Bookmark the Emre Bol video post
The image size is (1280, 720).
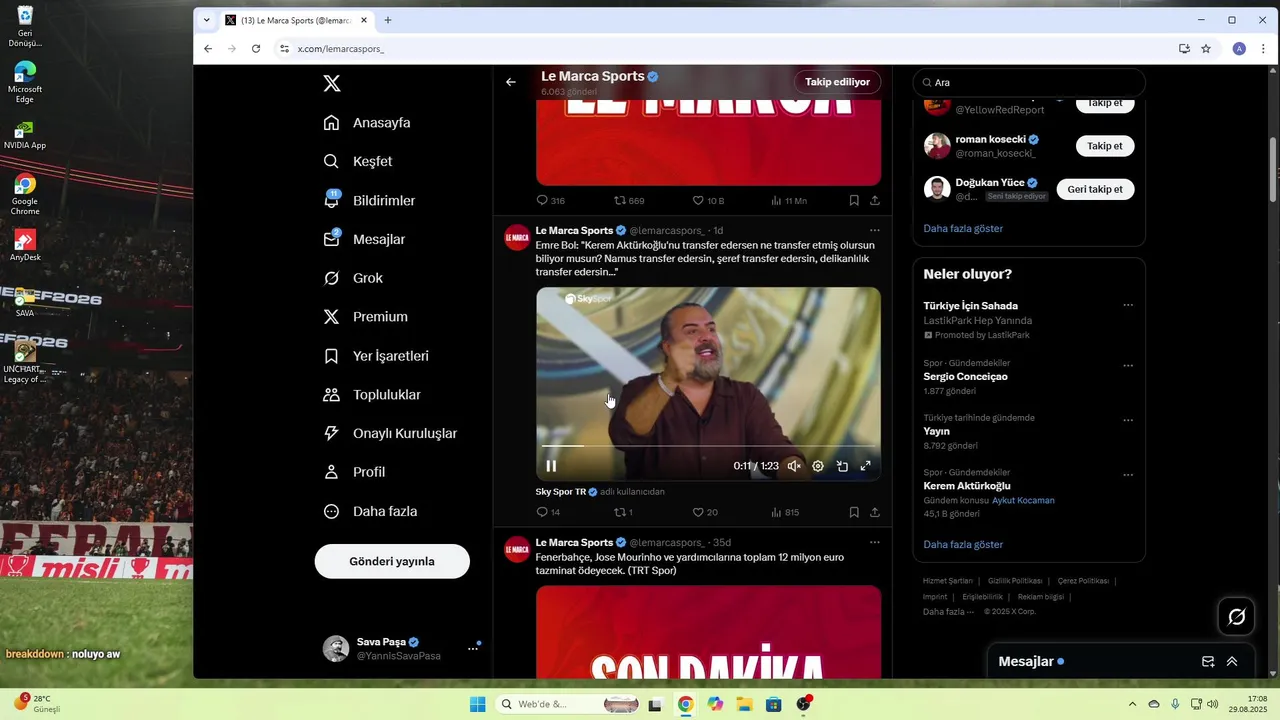(854, 512)
